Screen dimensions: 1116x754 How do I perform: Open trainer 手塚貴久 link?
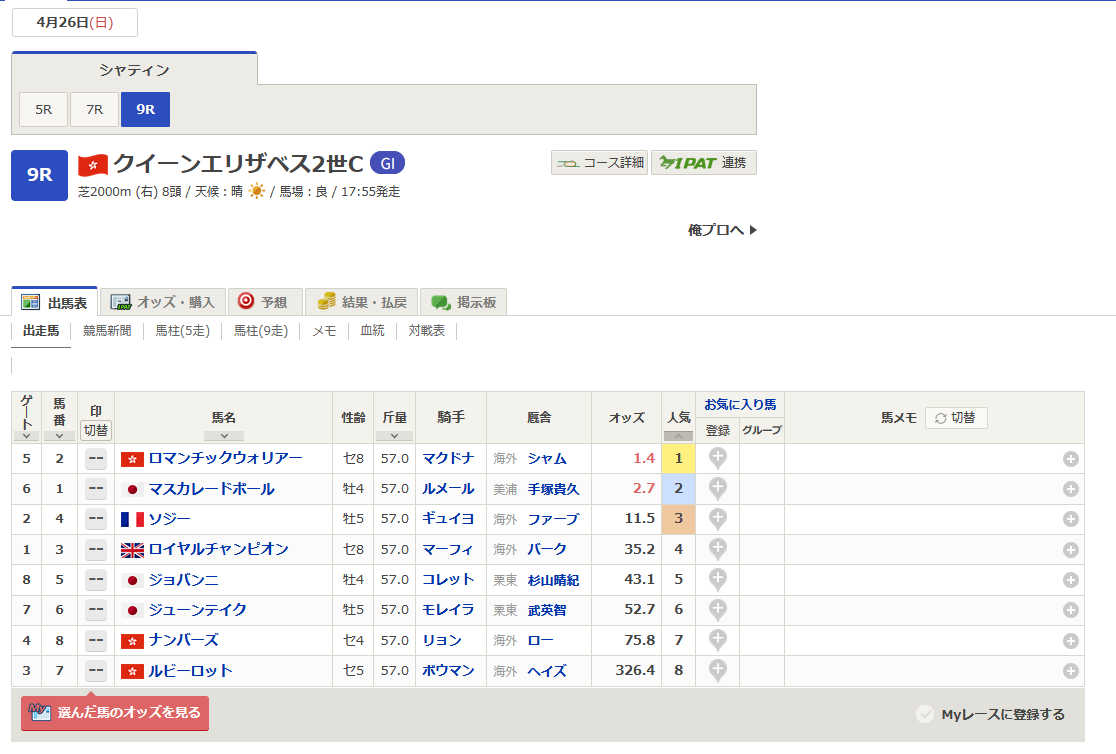point(553,489)
